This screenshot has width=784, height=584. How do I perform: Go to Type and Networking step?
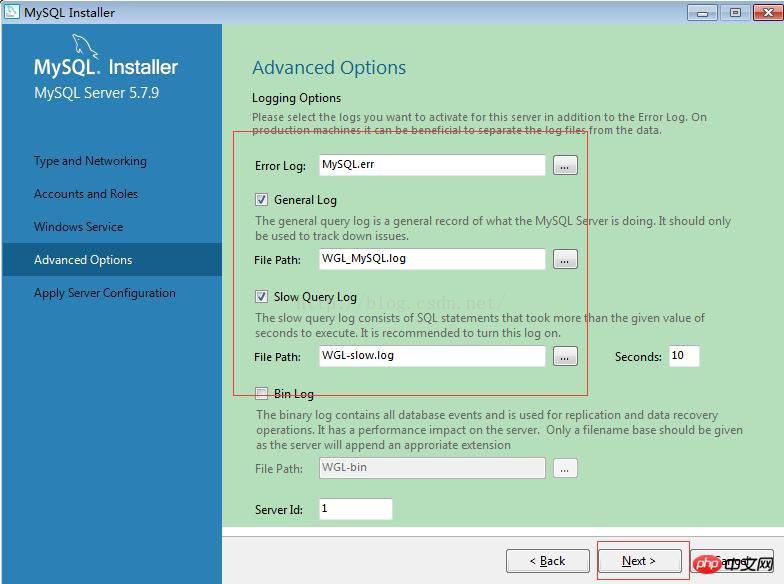click(90, 161)
